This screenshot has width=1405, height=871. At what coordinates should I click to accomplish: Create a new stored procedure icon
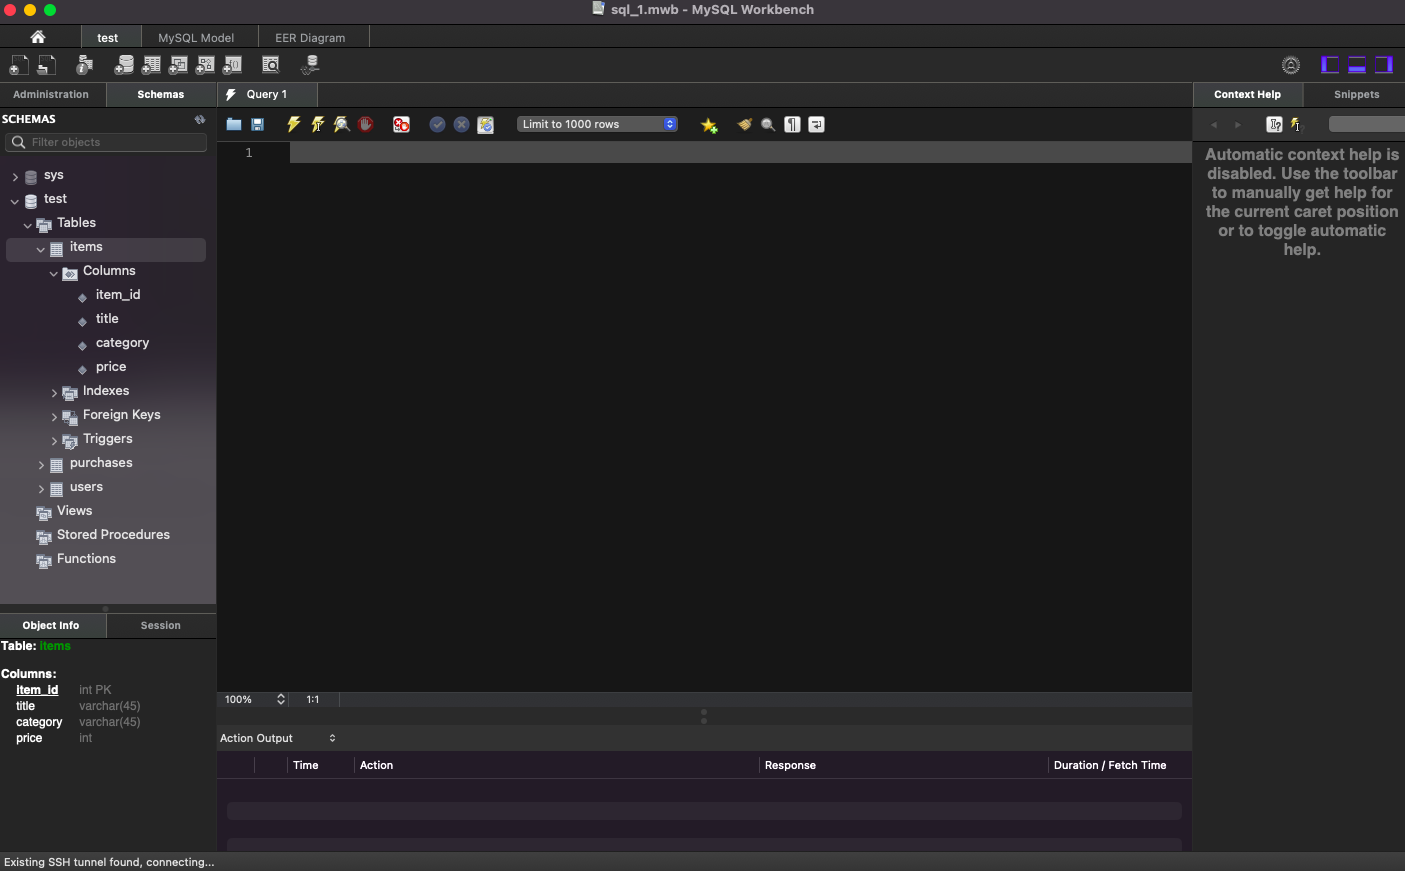205,65
